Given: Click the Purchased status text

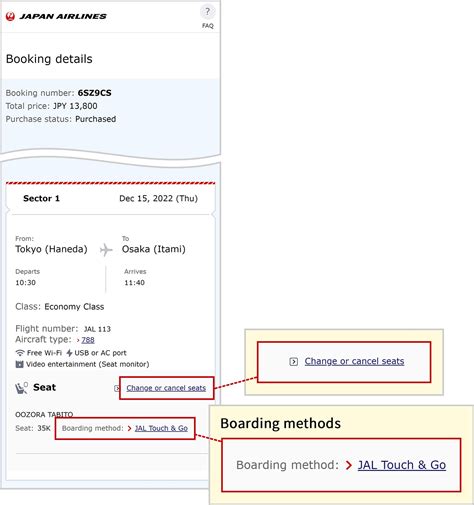Looking at the screenshot, I should click(x=95, y=119).
